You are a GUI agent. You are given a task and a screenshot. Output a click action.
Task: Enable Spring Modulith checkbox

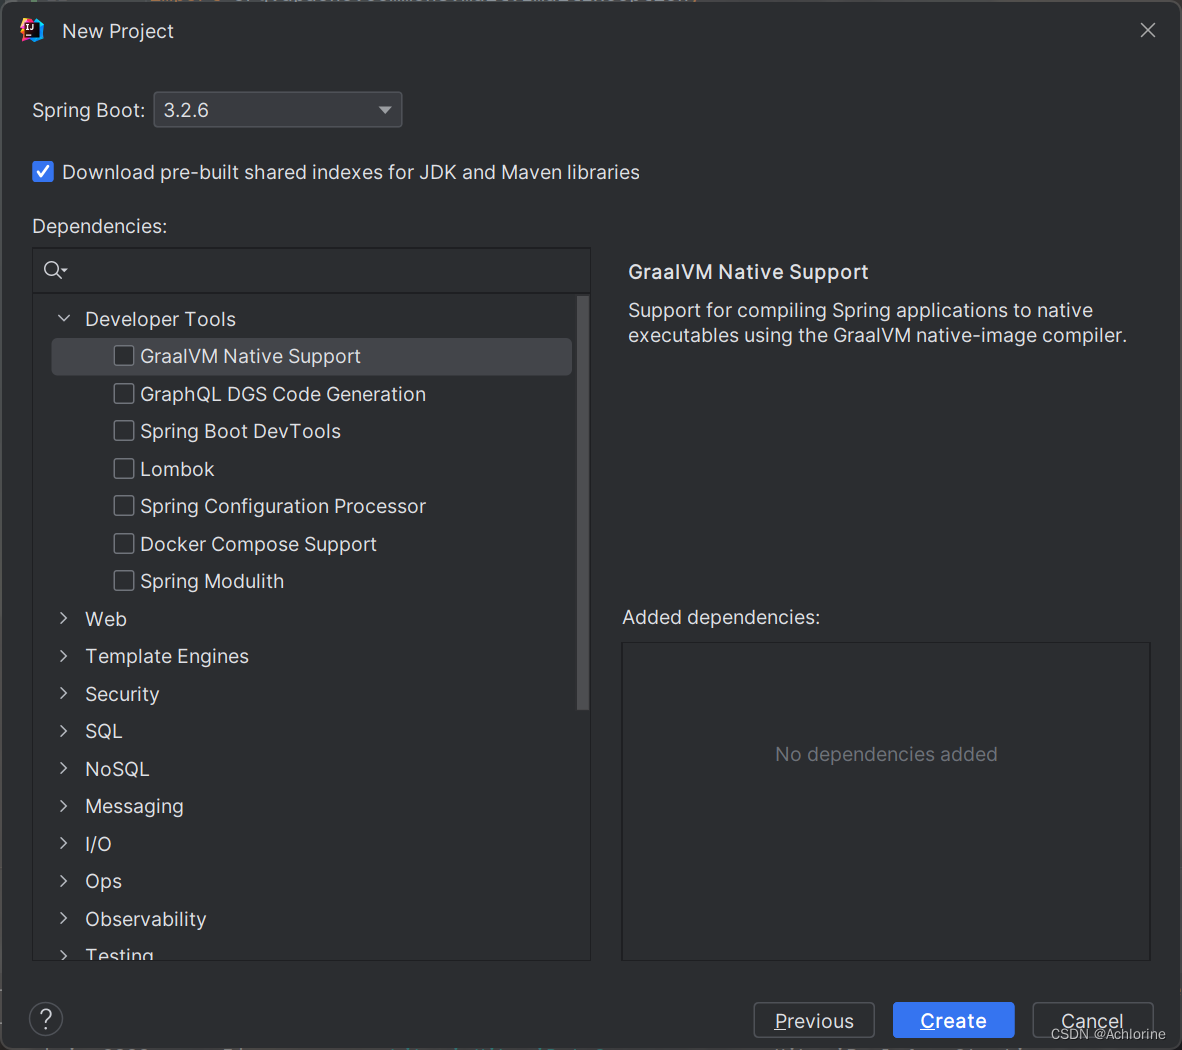124,580
